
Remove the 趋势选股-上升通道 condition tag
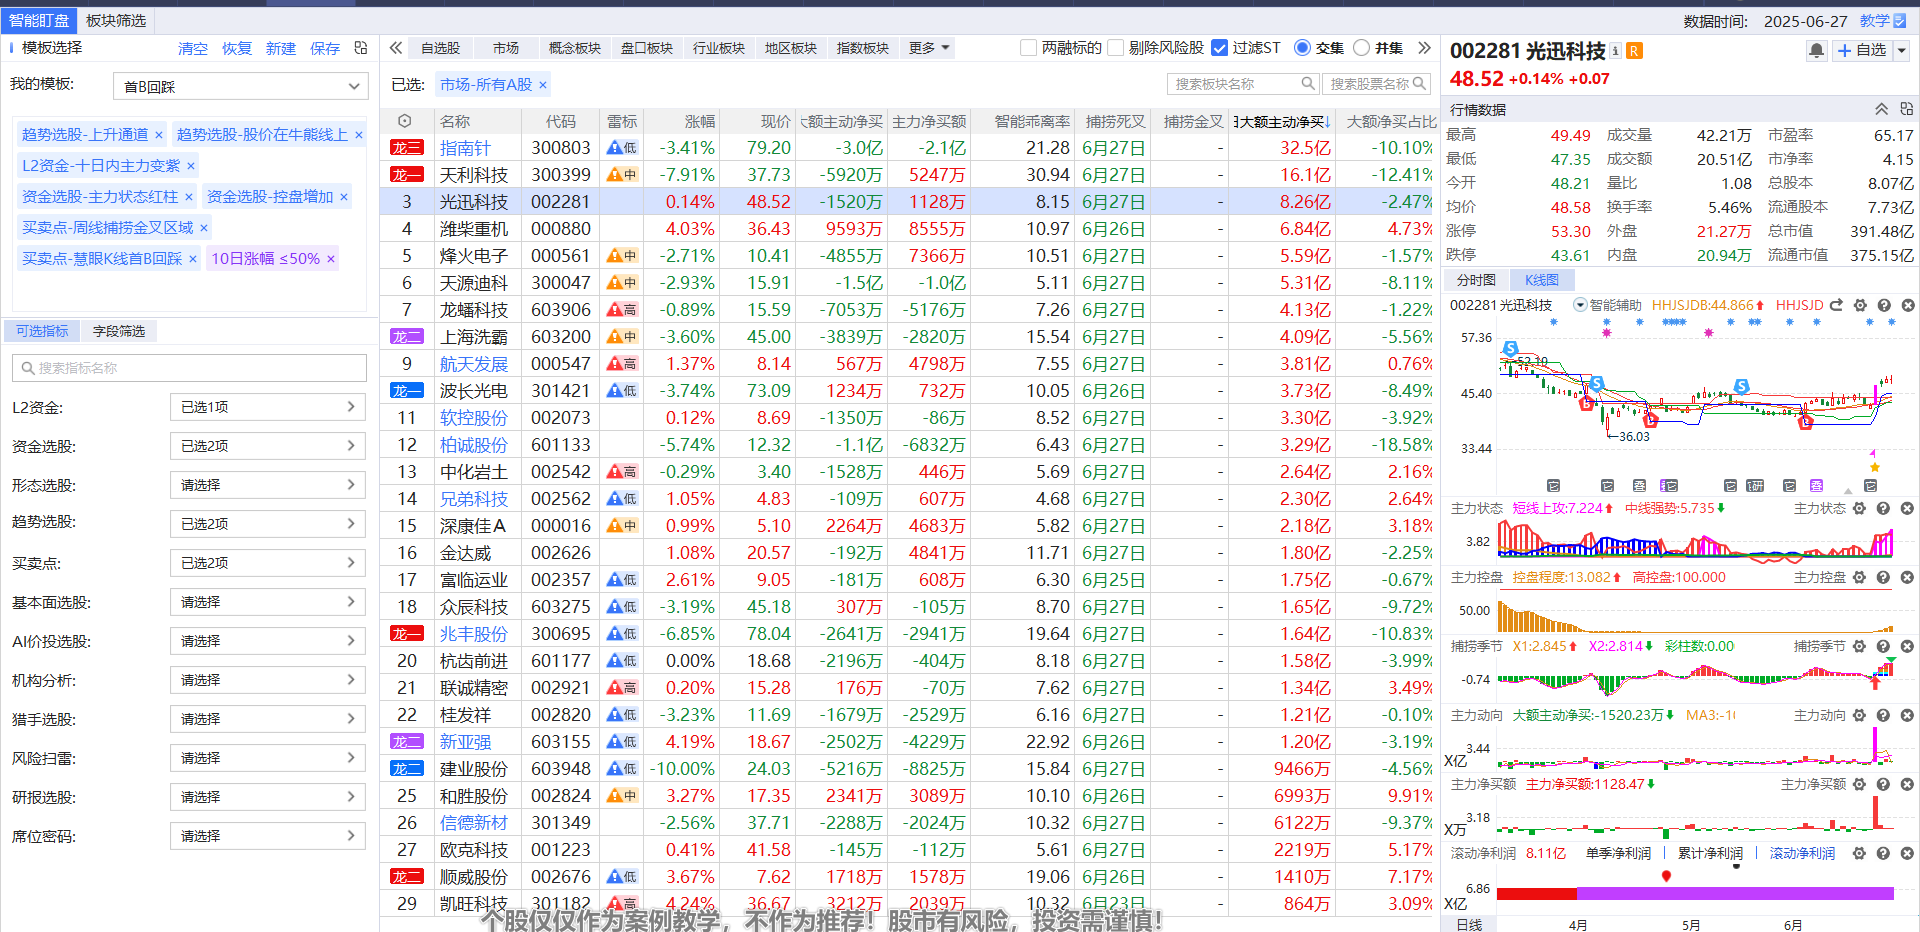pos(158,135)
